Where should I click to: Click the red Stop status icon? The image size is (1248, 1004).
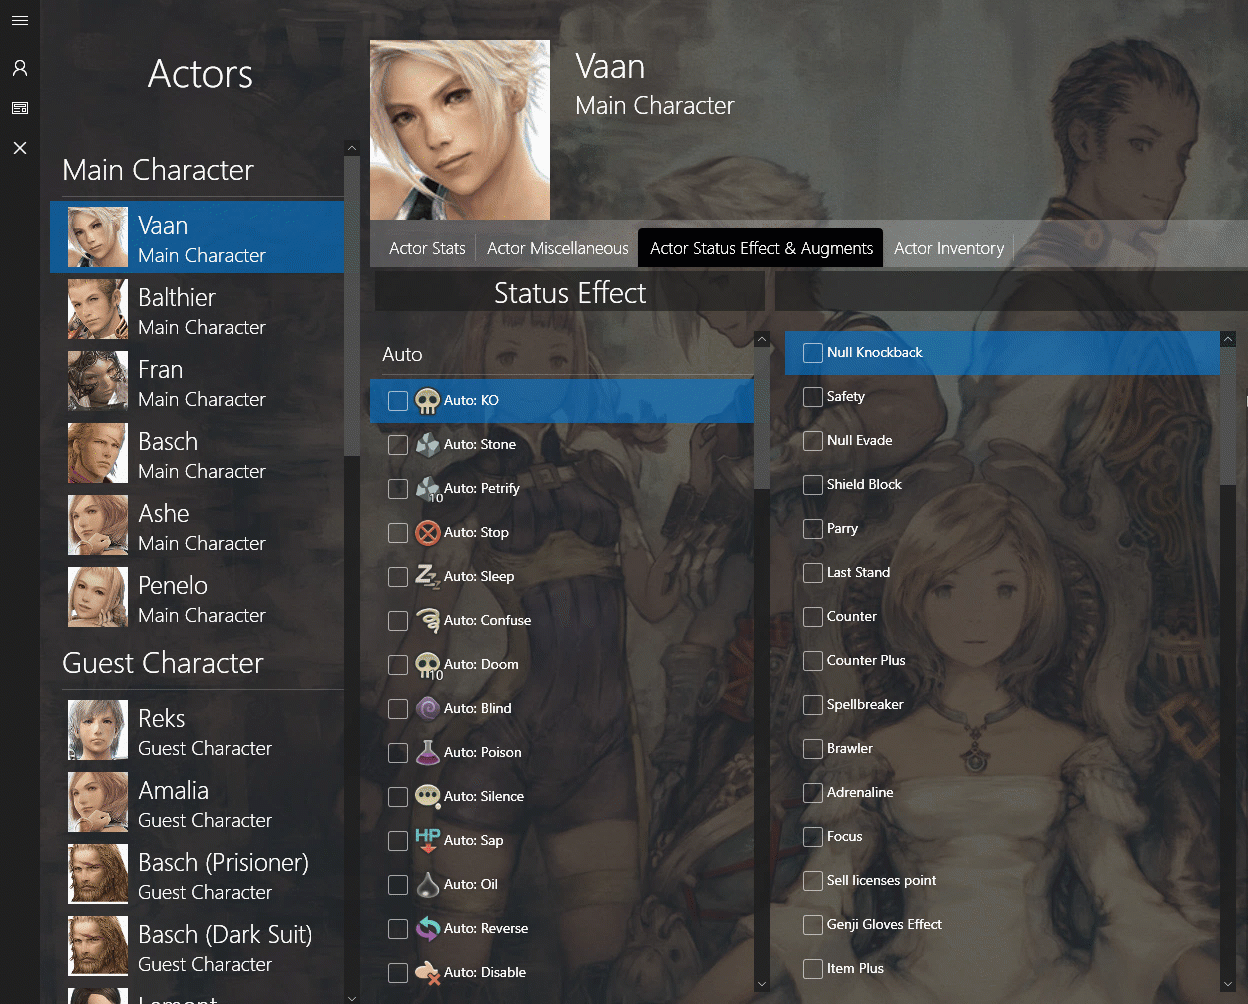[427, 533]
